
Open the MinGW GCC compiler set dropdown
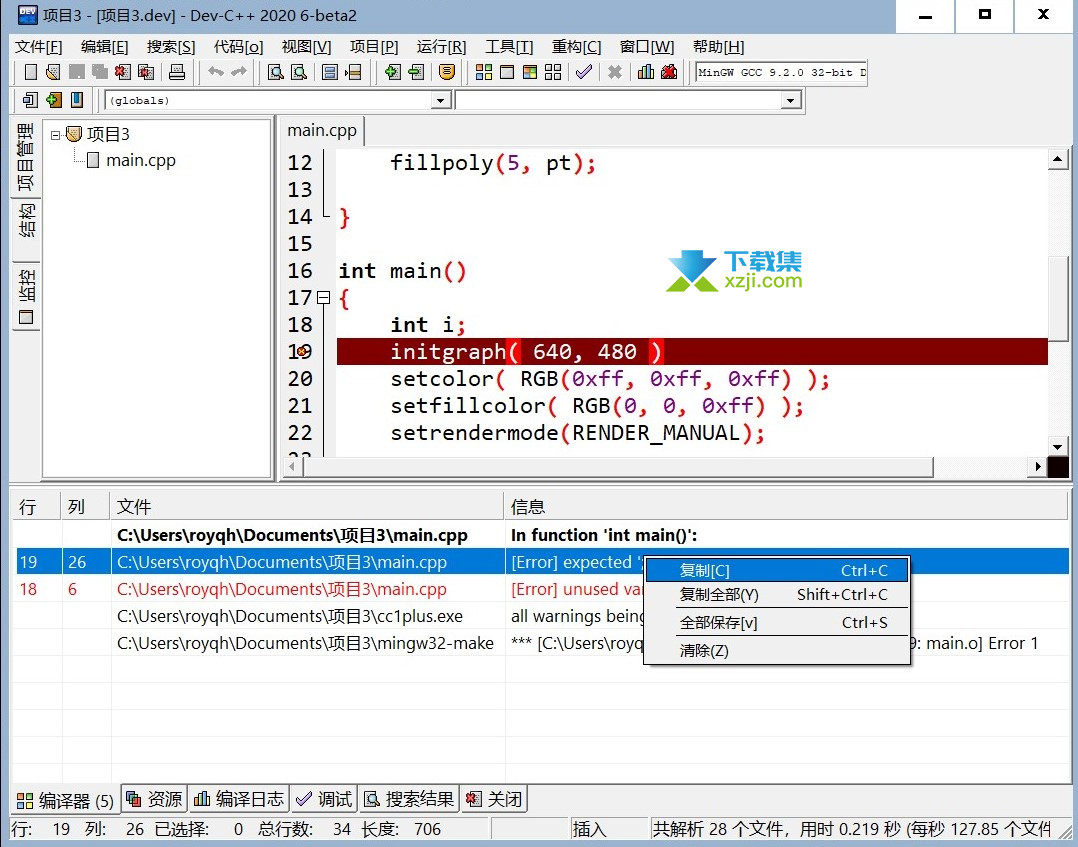point(781,72)
